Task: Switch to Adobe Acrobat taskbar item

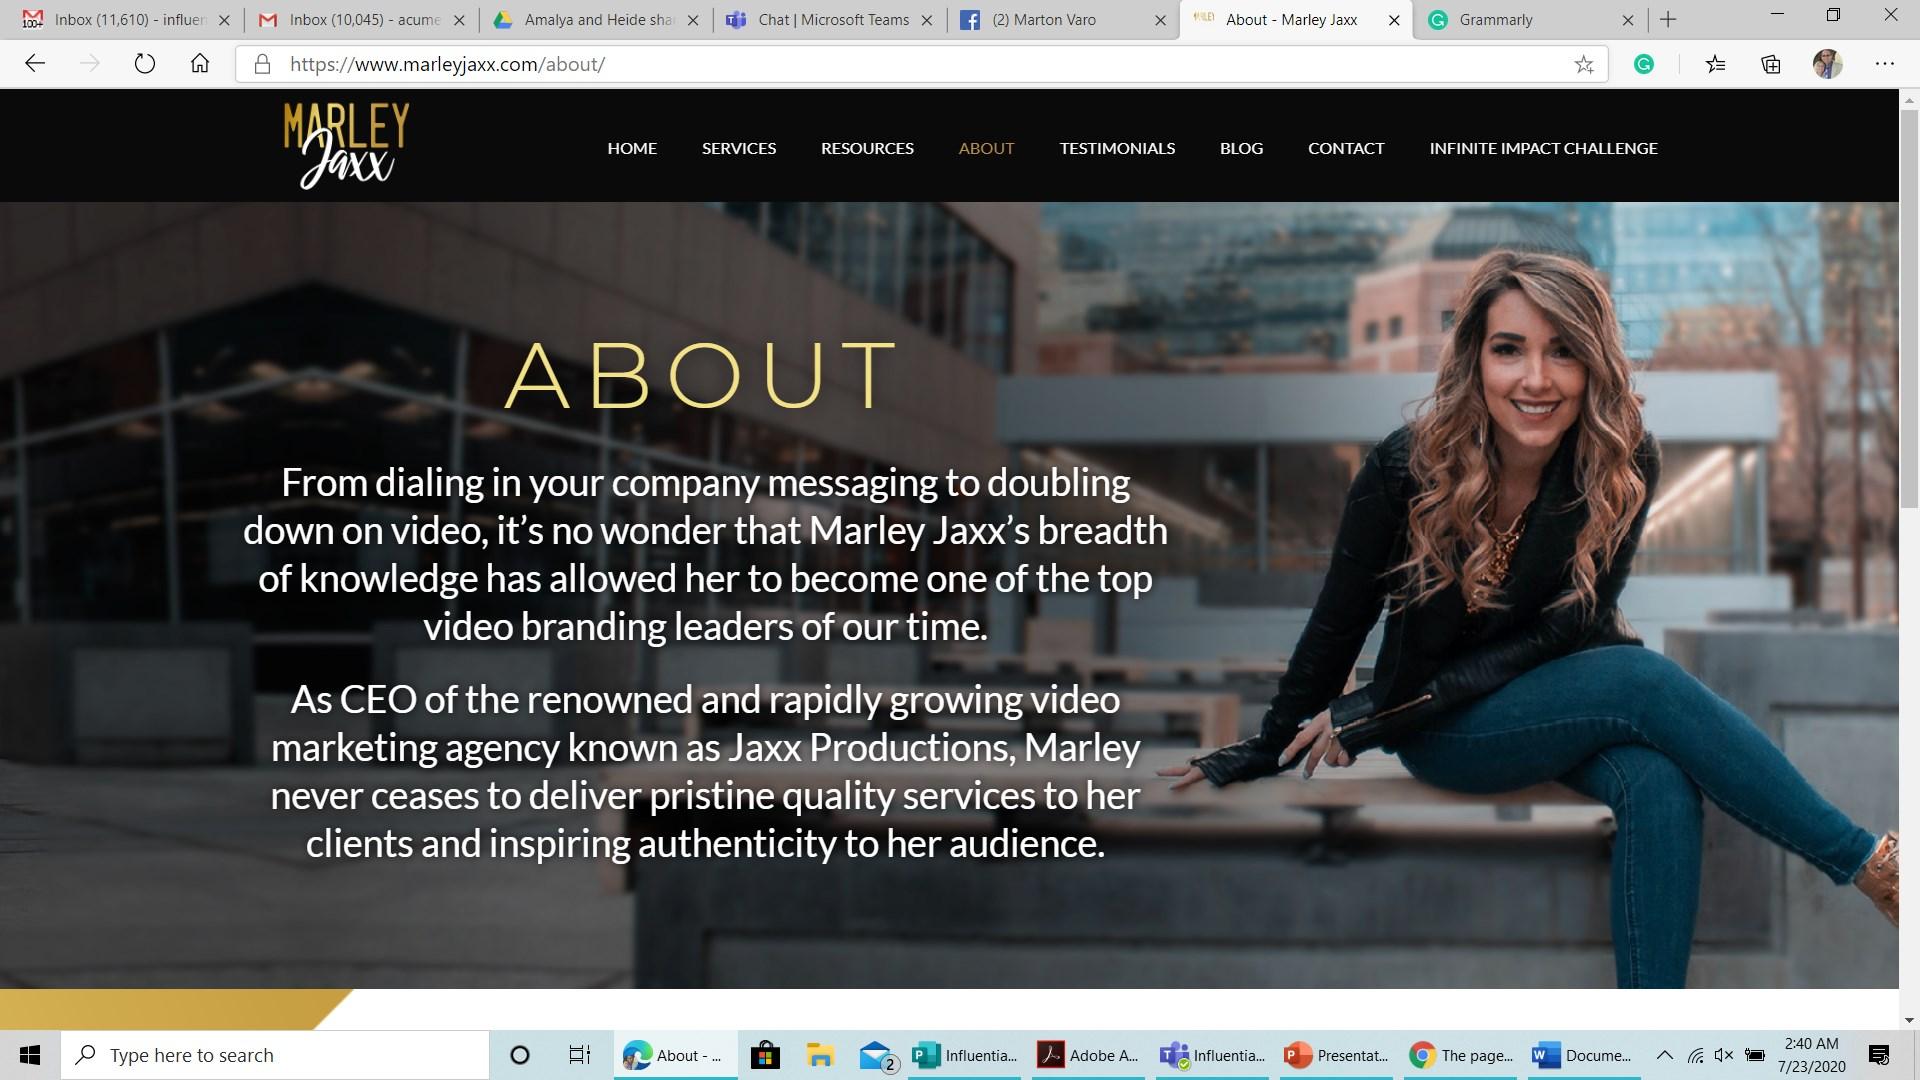Action: tap(1089, 1055)
